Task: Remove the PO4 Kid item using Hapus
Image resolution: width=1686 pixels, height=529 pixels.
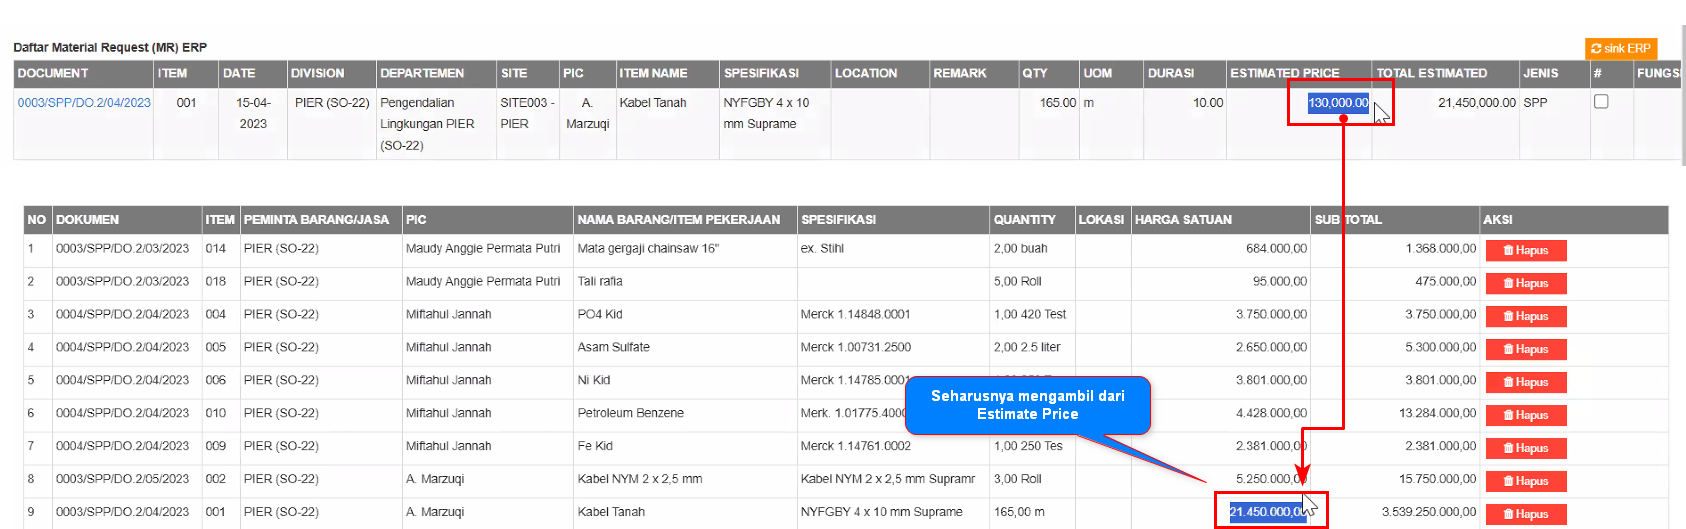Action: click(1525, 317)
